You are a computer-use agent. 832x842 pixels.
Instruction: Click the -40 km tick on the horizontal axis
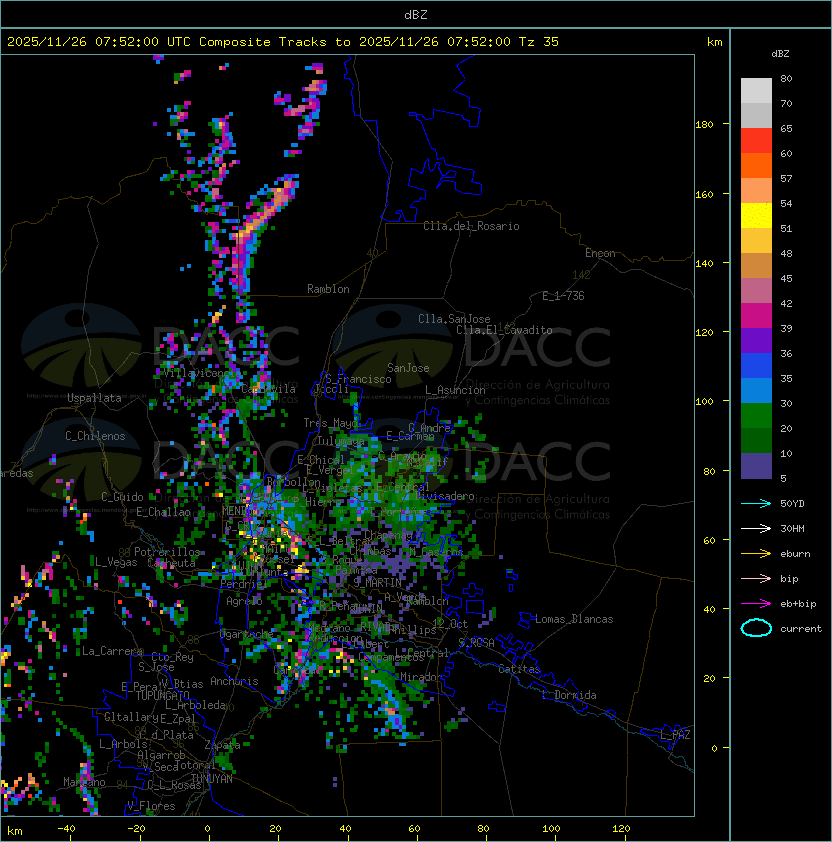click(67, 829)
